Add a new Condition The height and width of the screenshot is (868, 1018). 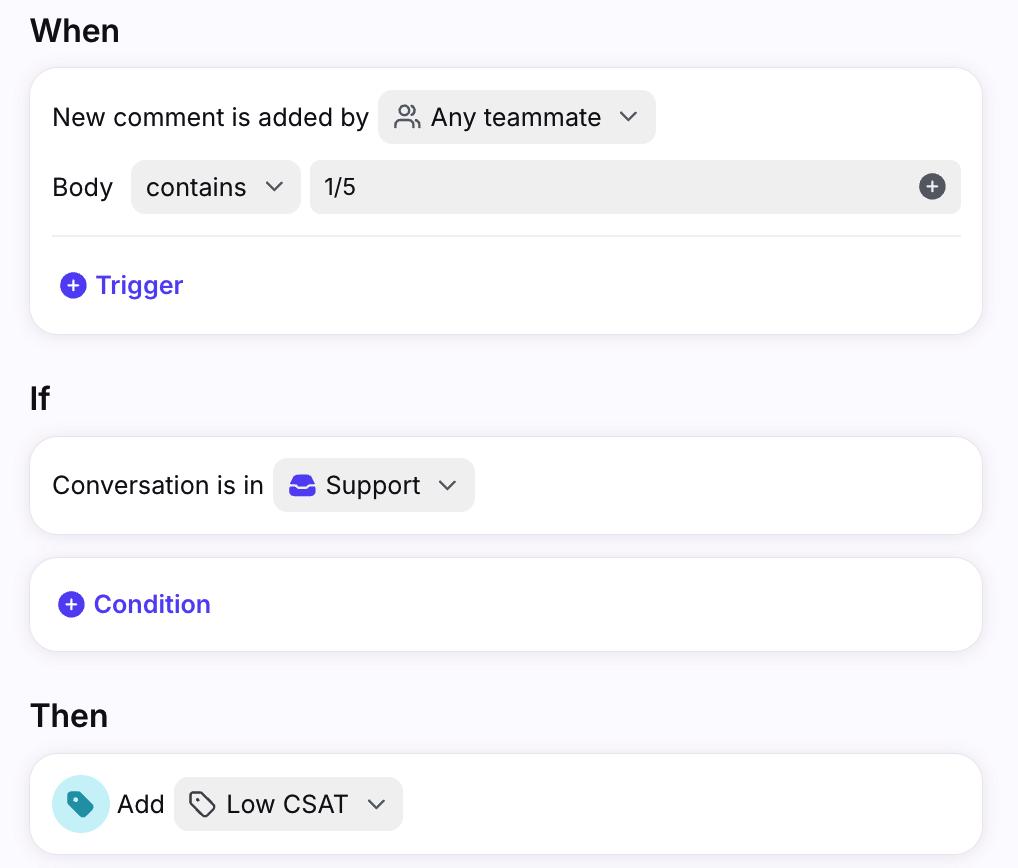(x=152, y=605)
